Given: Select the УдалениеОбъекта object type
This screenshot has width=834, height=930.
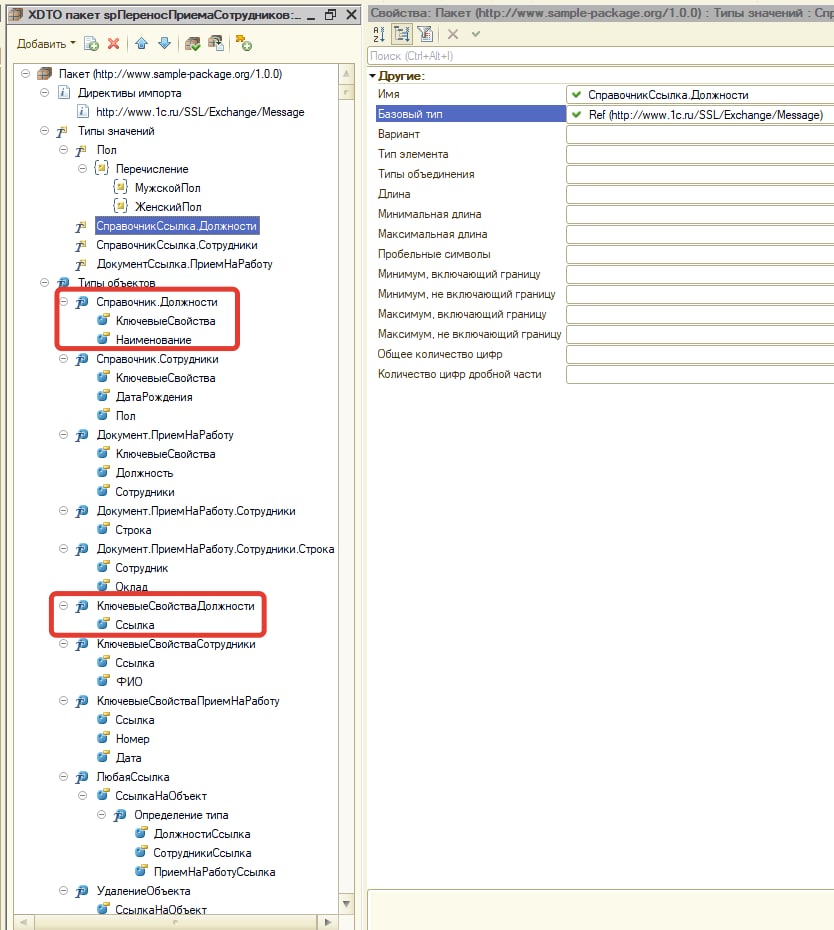Looking at the screenshot, I should click(x=144, y=890).
